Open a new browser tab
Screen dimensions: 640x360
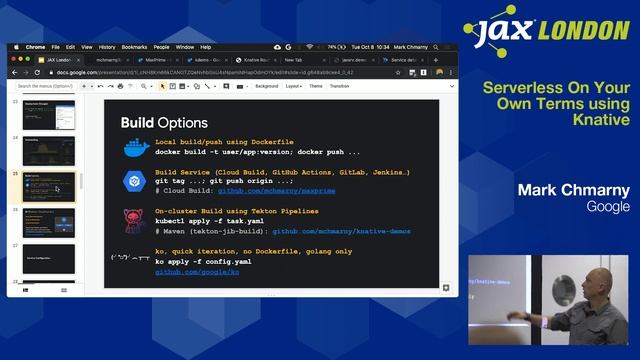pyautogui.click(x=436, y=60)
